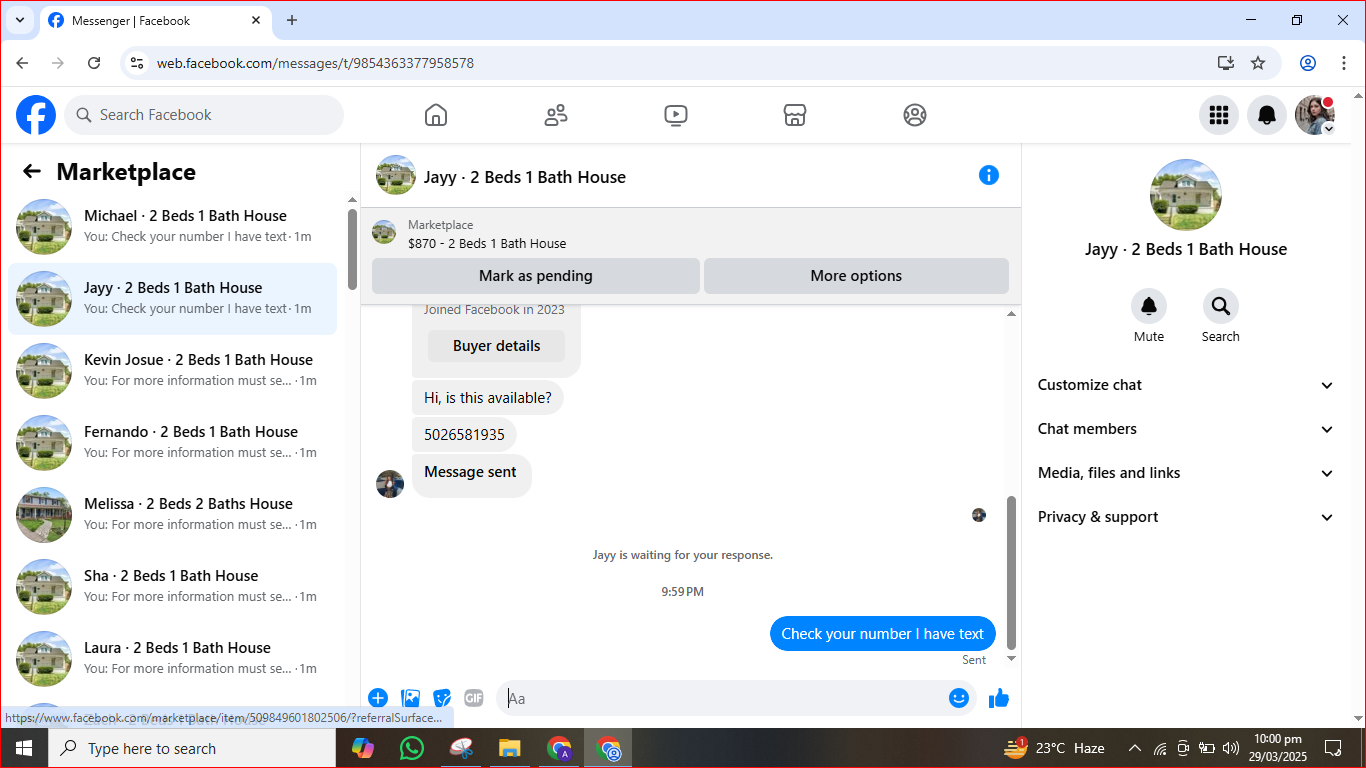Reload the page in browser toolbar
The width and height of the screenshot is (1366, 768).
point(94,63)
